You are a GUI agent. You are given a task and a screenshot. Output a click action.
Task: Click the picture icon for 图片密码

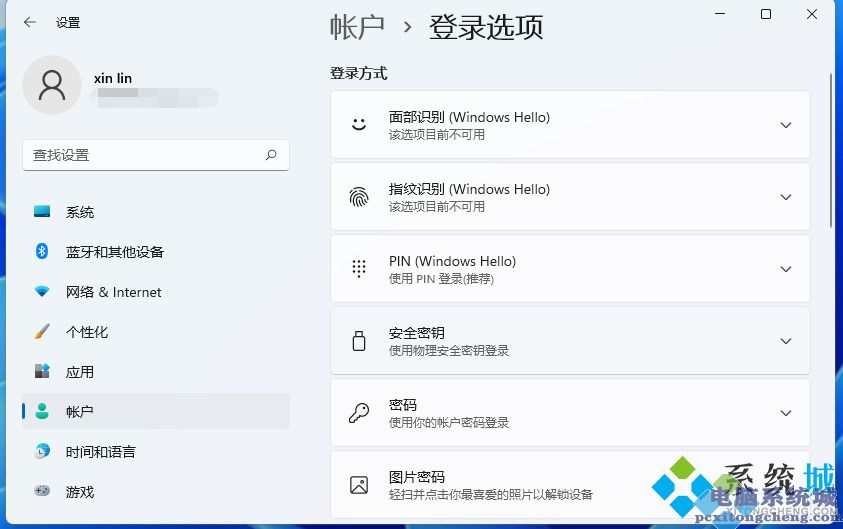[359, 485]
